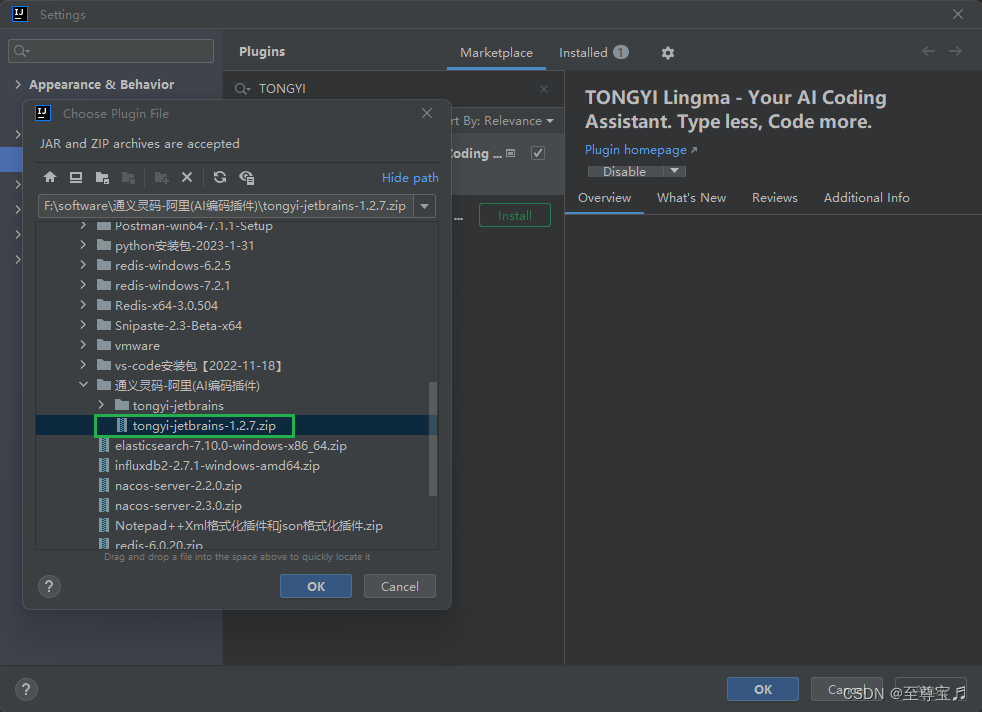Navigate back with the left arrow icon
The width and height of the screenshot is (982, 712).
tap(928, 51)
